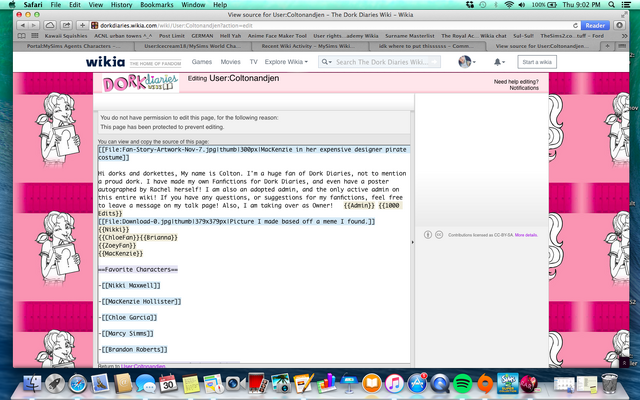Open the Games hub link
The height and width of the screenshot is (400, 640).
(x=202, y=62)
